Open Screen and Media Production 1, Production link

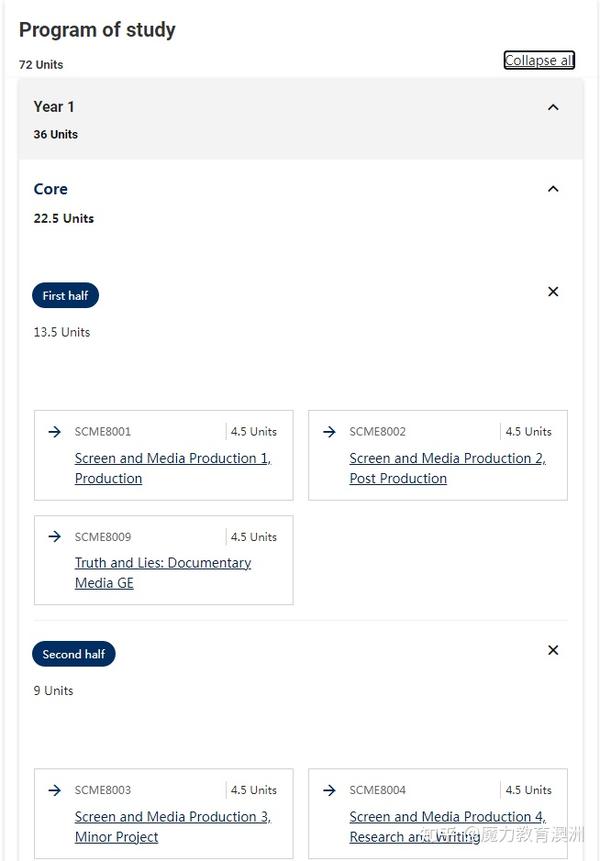[173, 468]
